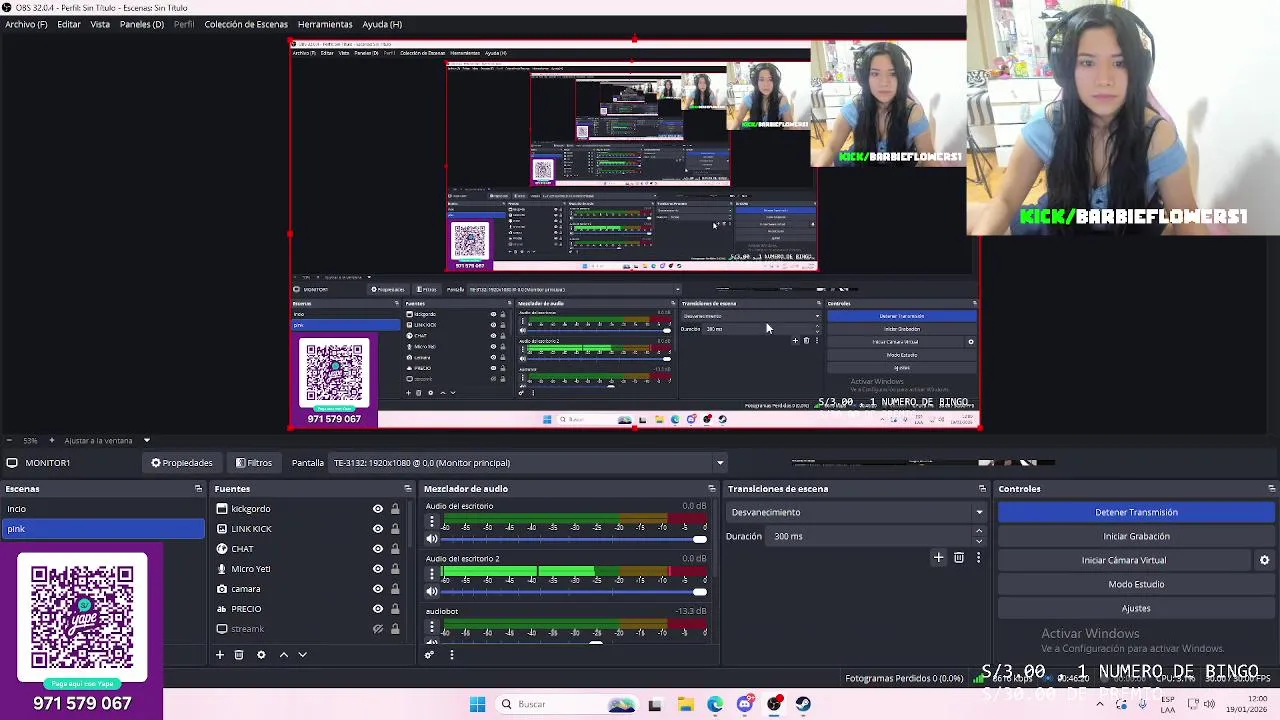Hide the CHAT source
This screenshot has height=720, width=1280.
click(x=378, y=549)
